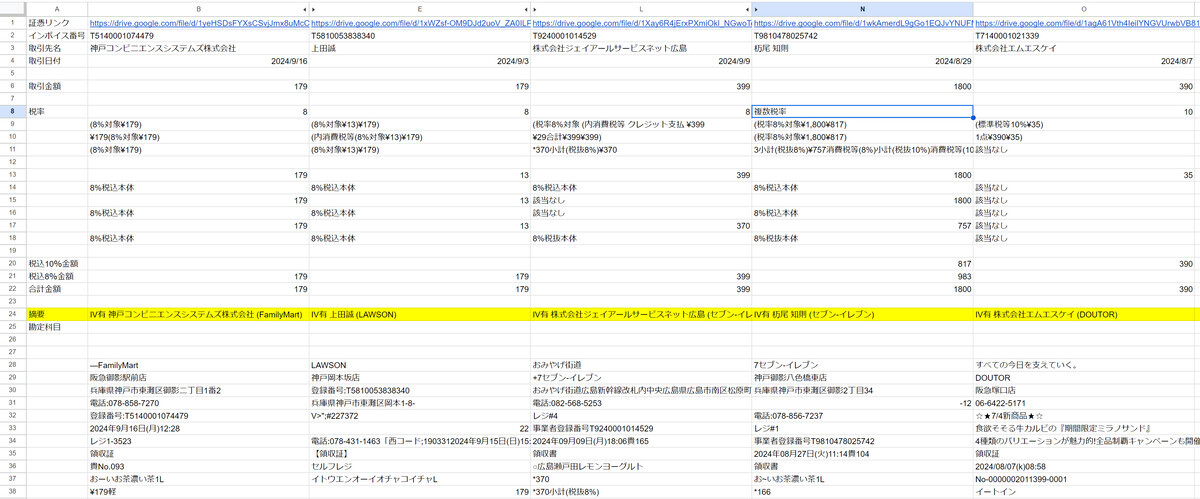Image resolution: width=1200 pixels, height=499 pixels.
Task: Click the インボイス番号 label cell
Action: click(x=55, y=35)
